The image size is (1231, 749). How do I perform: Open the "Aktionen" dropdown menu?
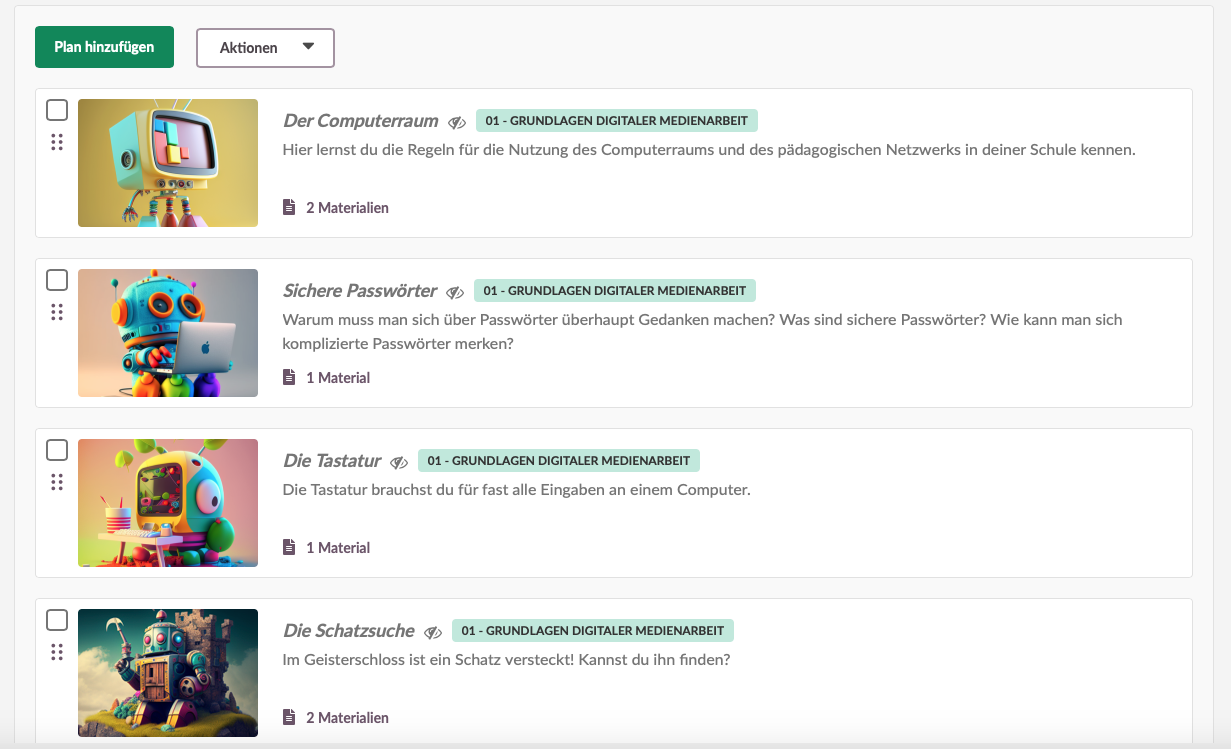[265, 47]
